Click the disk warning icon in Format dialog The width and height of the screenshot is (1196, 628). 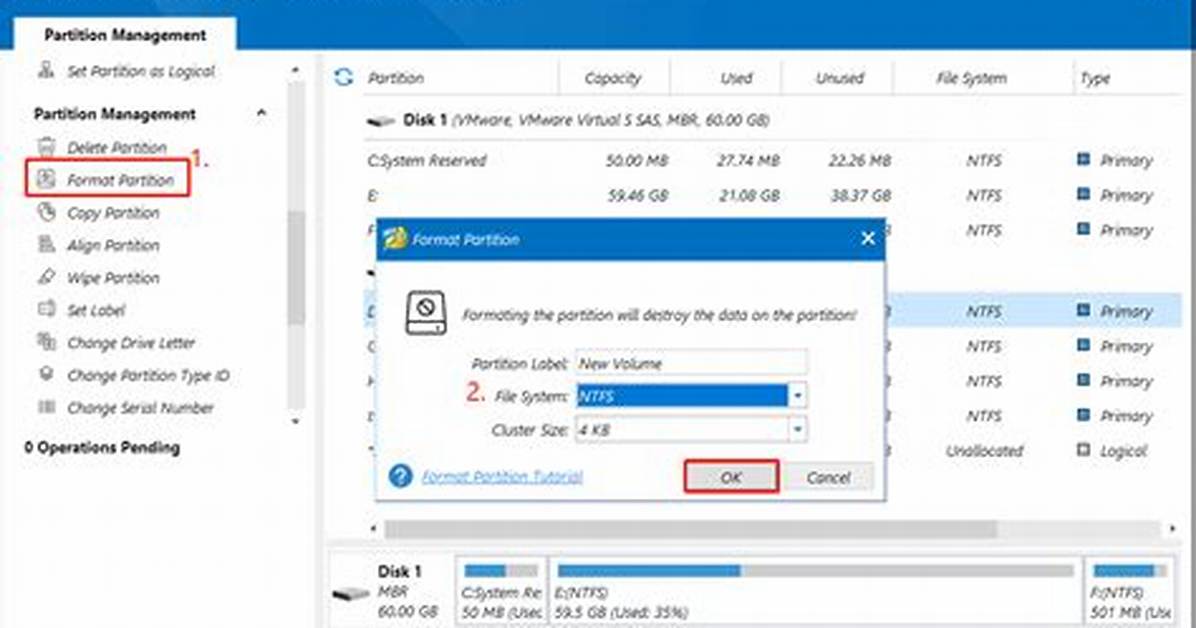pyautogui.click(x=426, y=313)
